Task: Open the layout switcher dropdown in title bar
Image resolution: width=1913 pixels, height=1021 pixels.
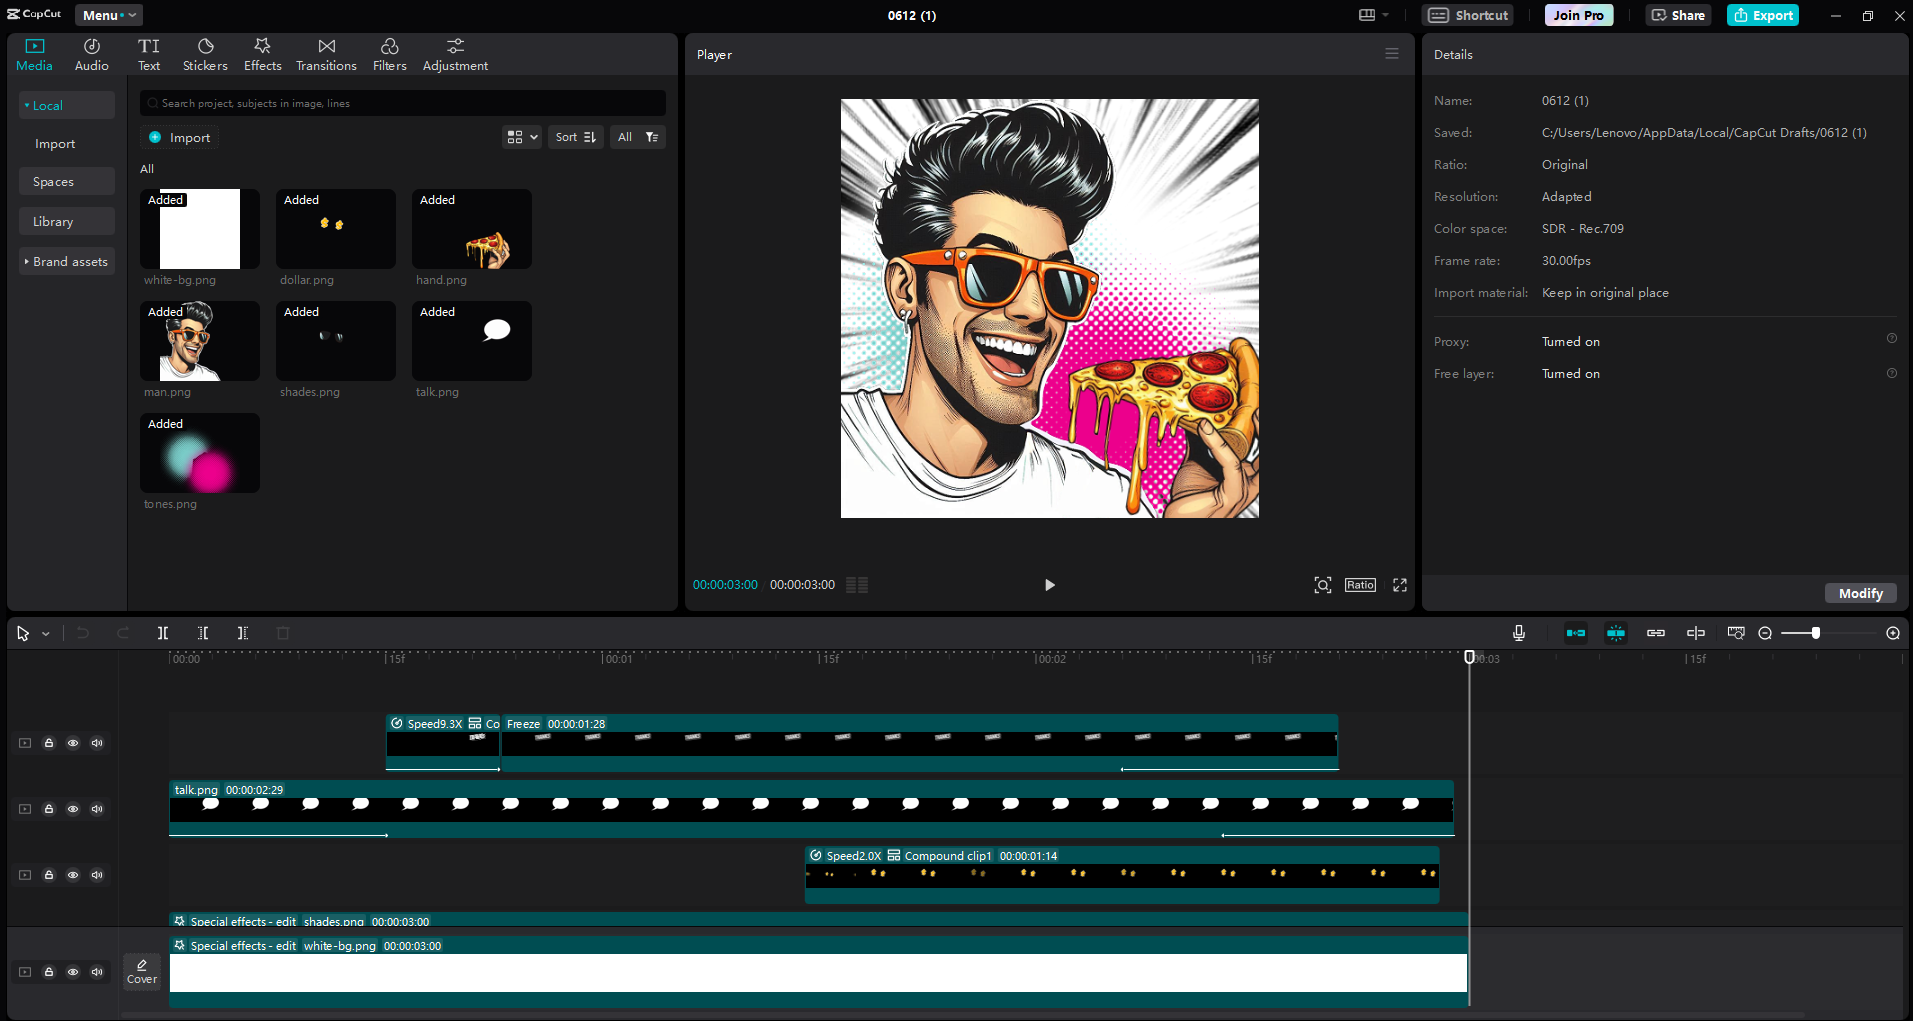Action: [x=1374, y=15]
